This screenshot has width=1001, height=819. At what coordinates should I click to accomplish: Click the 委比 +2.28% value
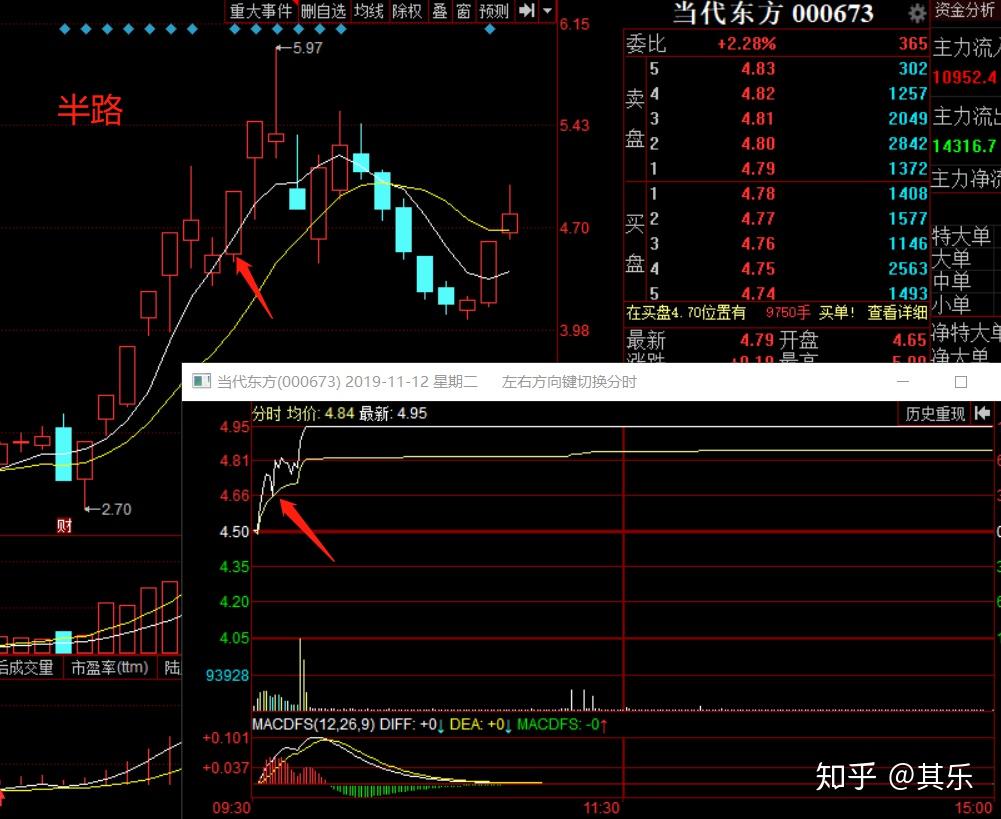pyautogui.click(x=746, y=43)
